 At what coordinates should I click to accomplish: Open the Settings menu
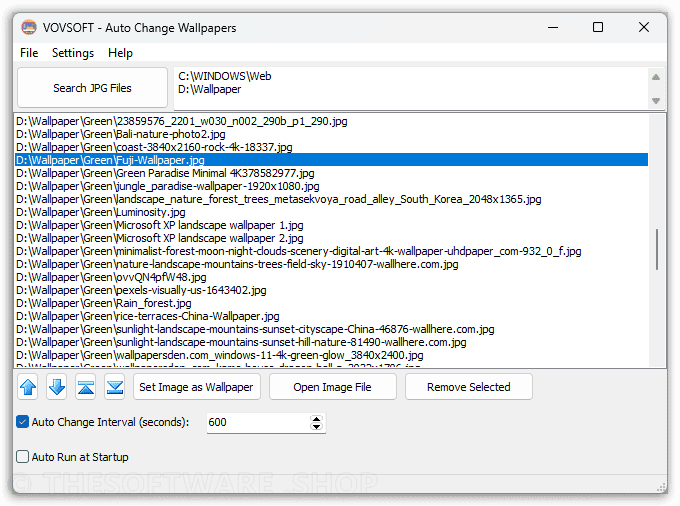[73, 53]
